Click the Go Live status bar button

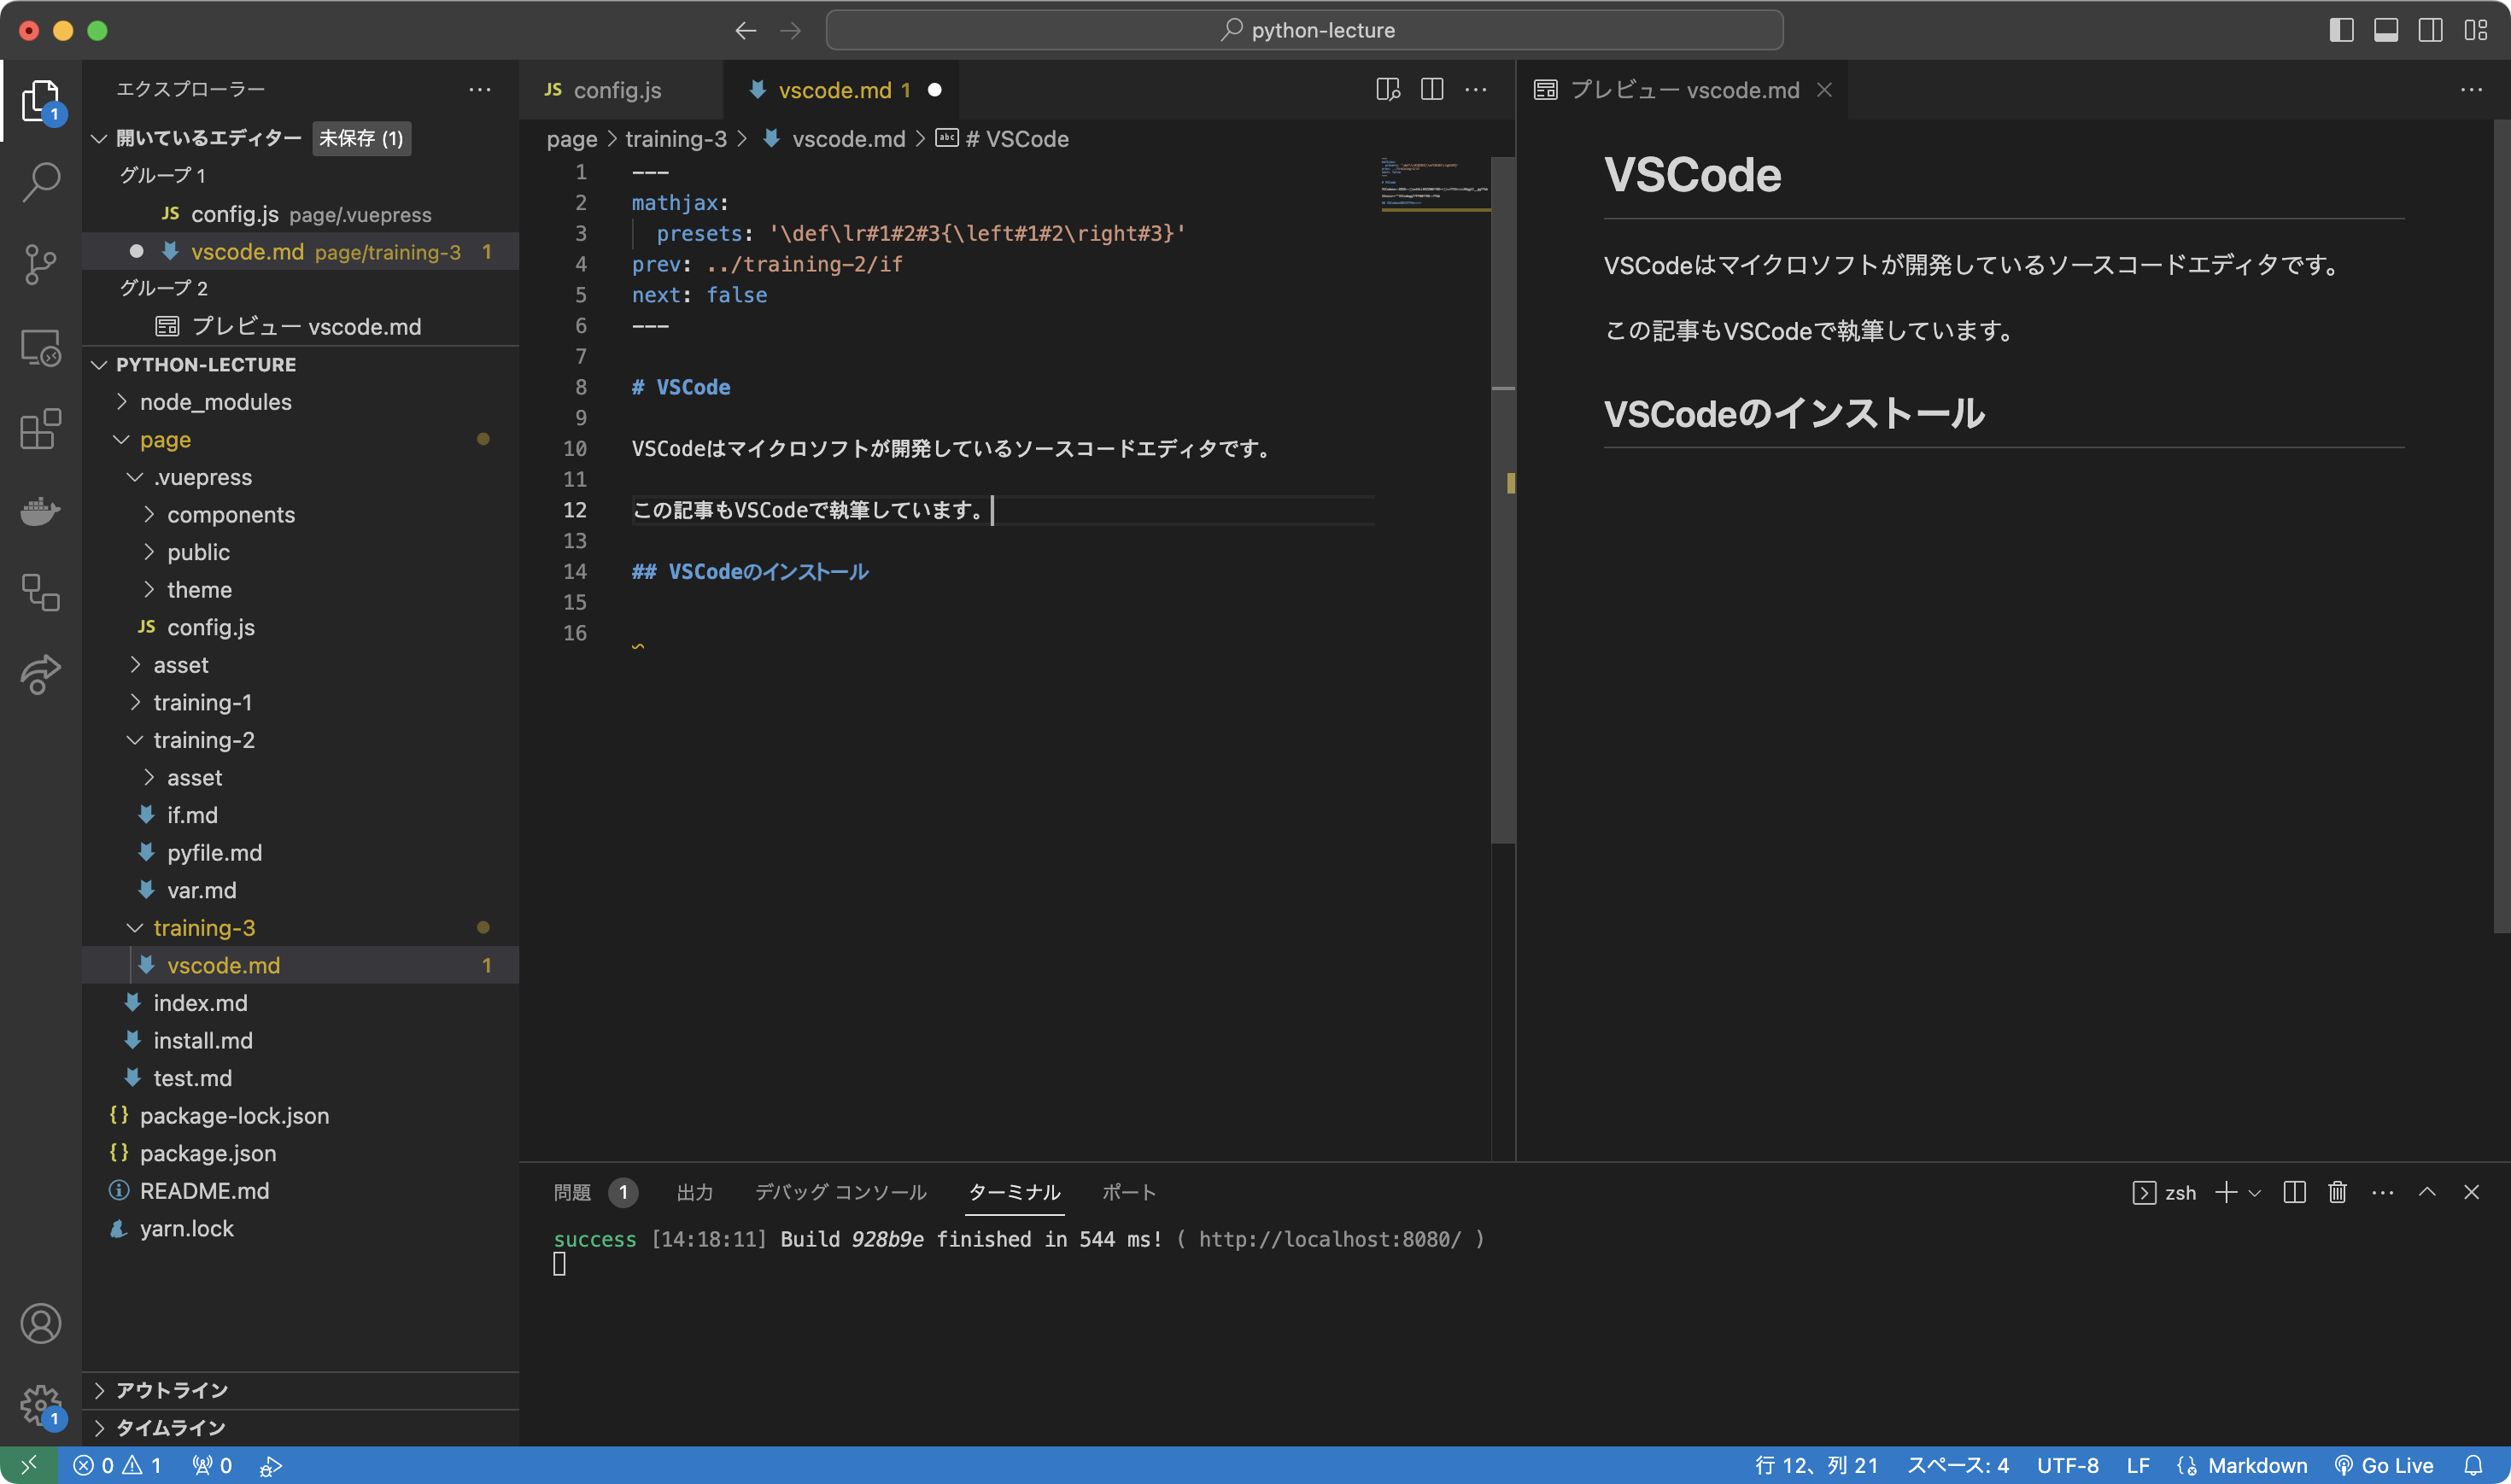pyautogui.click(x=2384, y=1465)
